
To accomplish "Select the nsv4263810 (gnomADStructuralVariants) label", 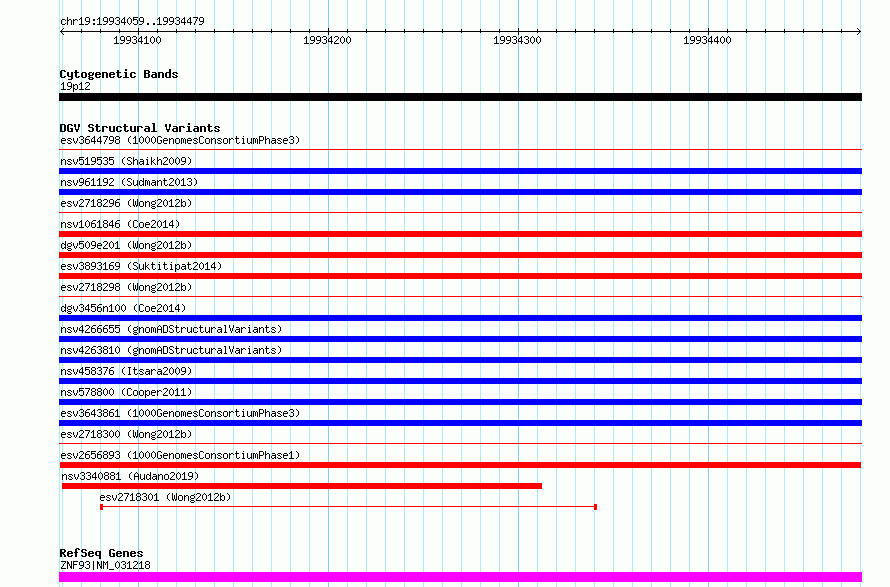I will 171,350.
